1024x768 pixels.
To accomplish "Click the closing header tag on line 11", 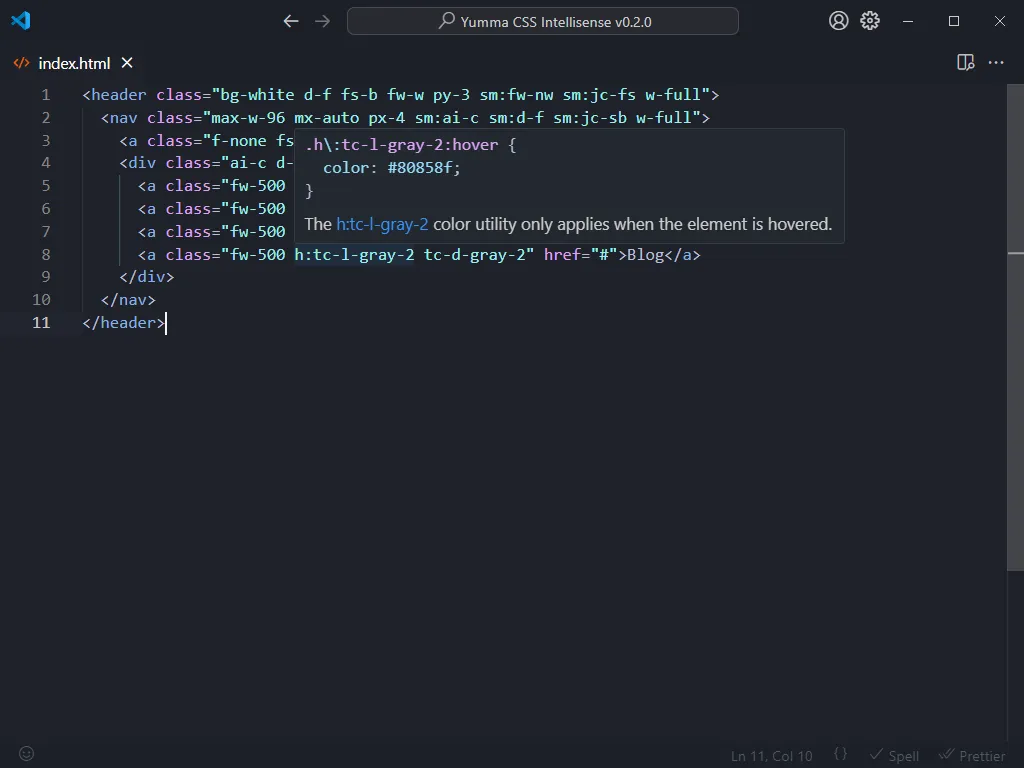I will 123,323.
